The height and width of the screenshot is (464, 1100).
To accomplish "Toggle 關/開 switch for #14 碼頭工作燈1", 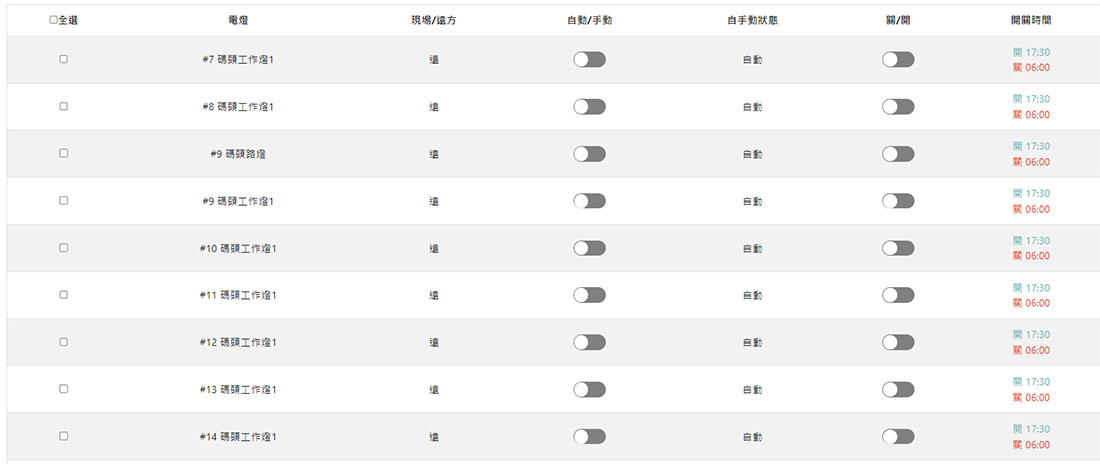I will tap(898, 437).
